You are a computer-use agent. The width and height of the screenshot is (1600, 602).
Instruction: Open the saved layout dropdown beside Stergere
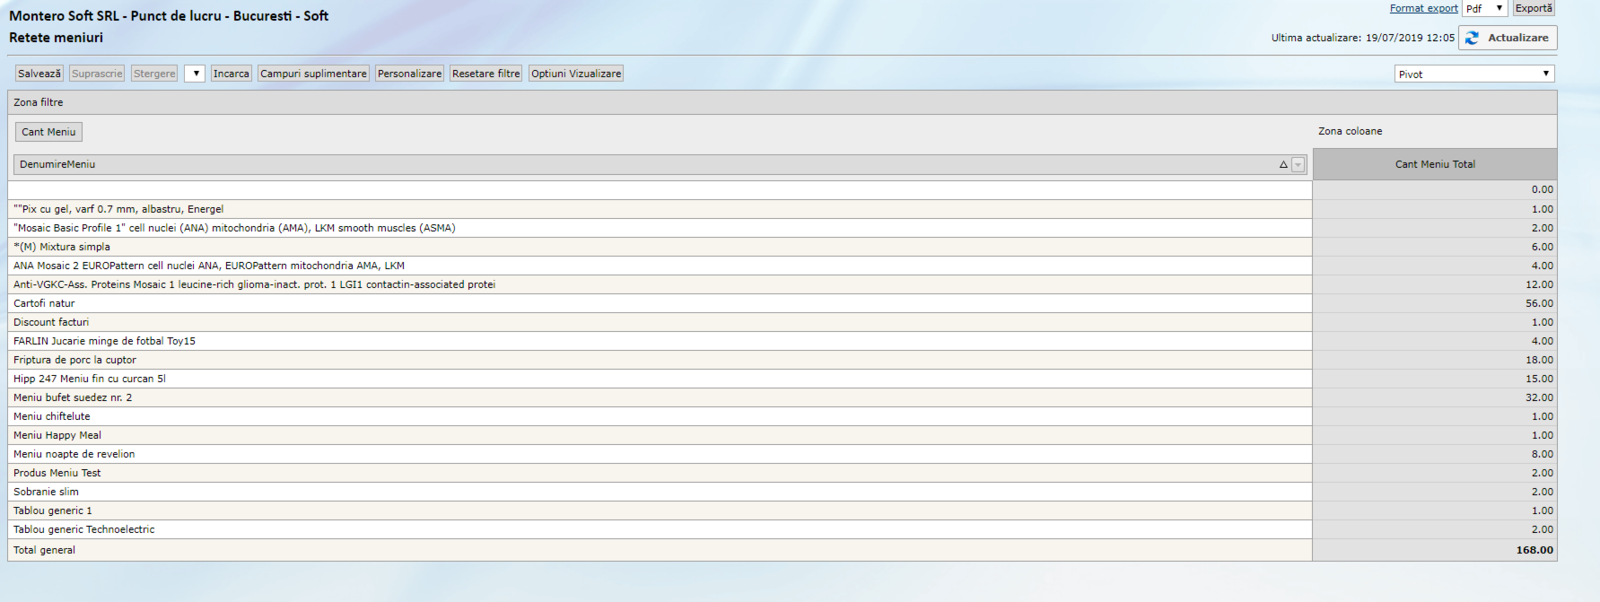click(x=195, y=74)
